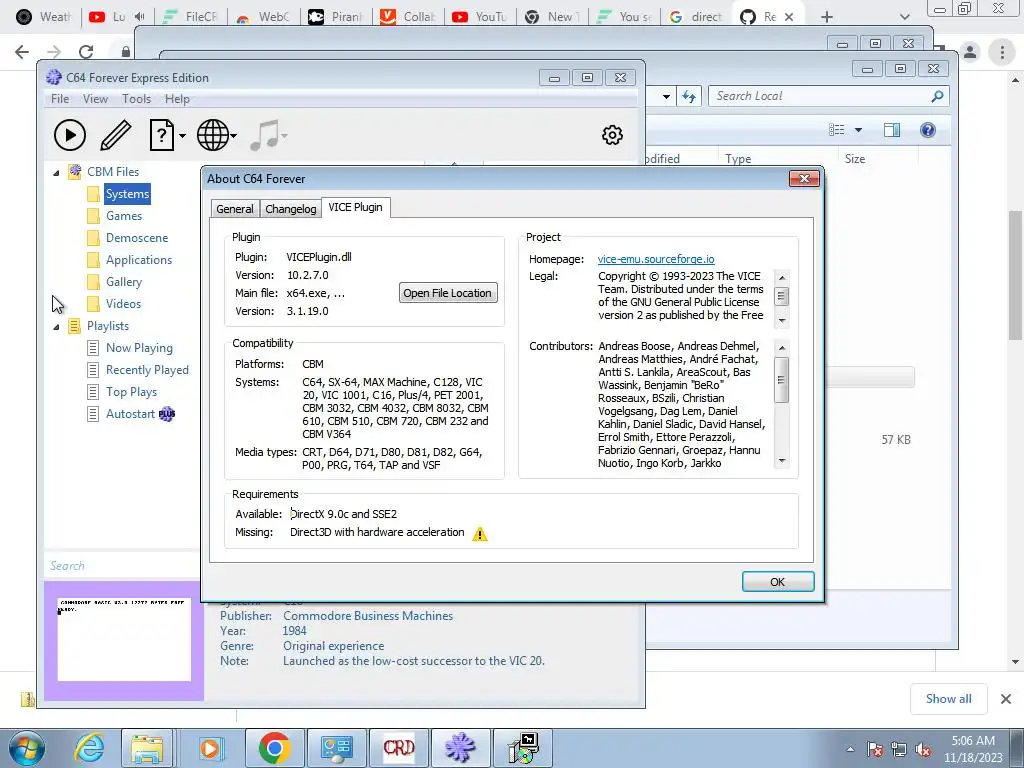Click the Explorer refresh arrows icon
The width and height of the screenshot is (1024, 768).
[x=688, y=97]
